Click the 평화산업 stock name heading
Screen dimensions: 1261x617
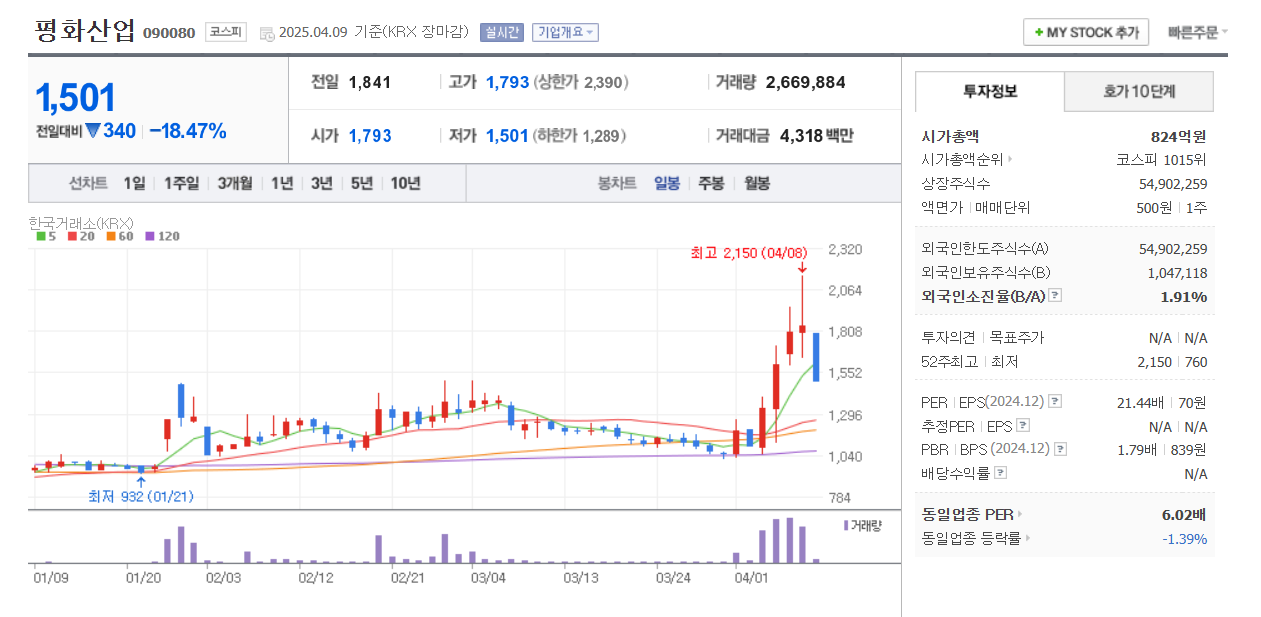click(x=84, y=31)
